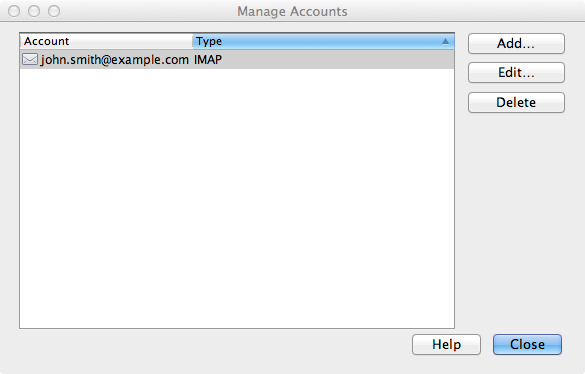585x374 pixels.
Task: Click the envelope icon beside john.smith@example.com
Action: click(x=30, y=59)
